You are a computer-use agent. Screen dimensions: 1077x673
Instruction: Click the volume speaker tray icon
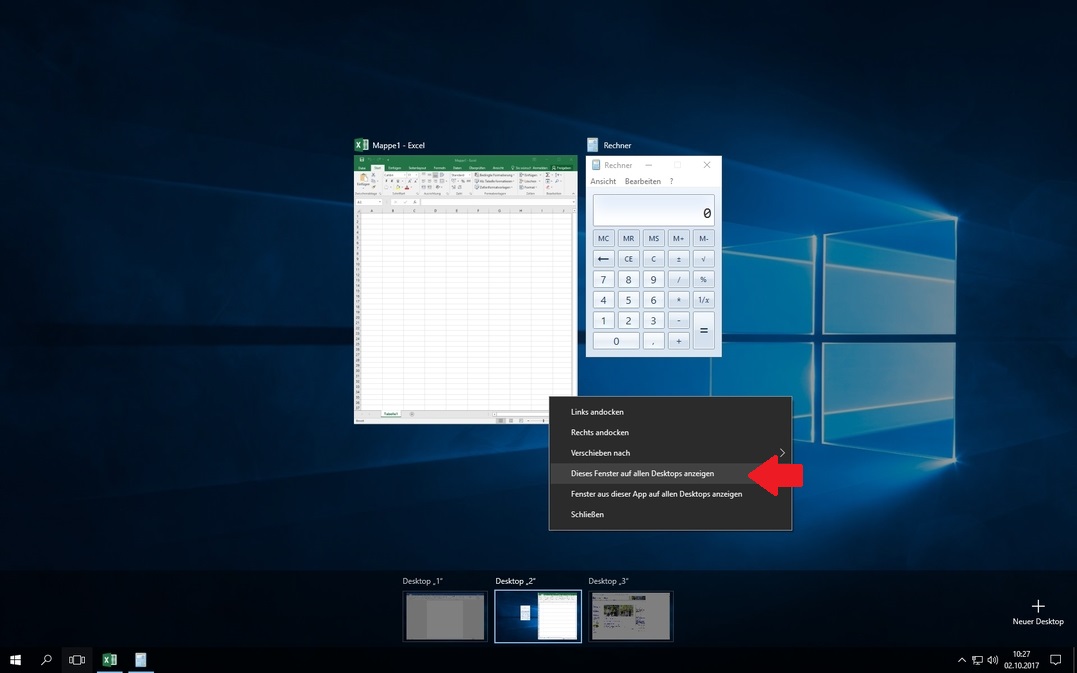(x=992, y=660)
